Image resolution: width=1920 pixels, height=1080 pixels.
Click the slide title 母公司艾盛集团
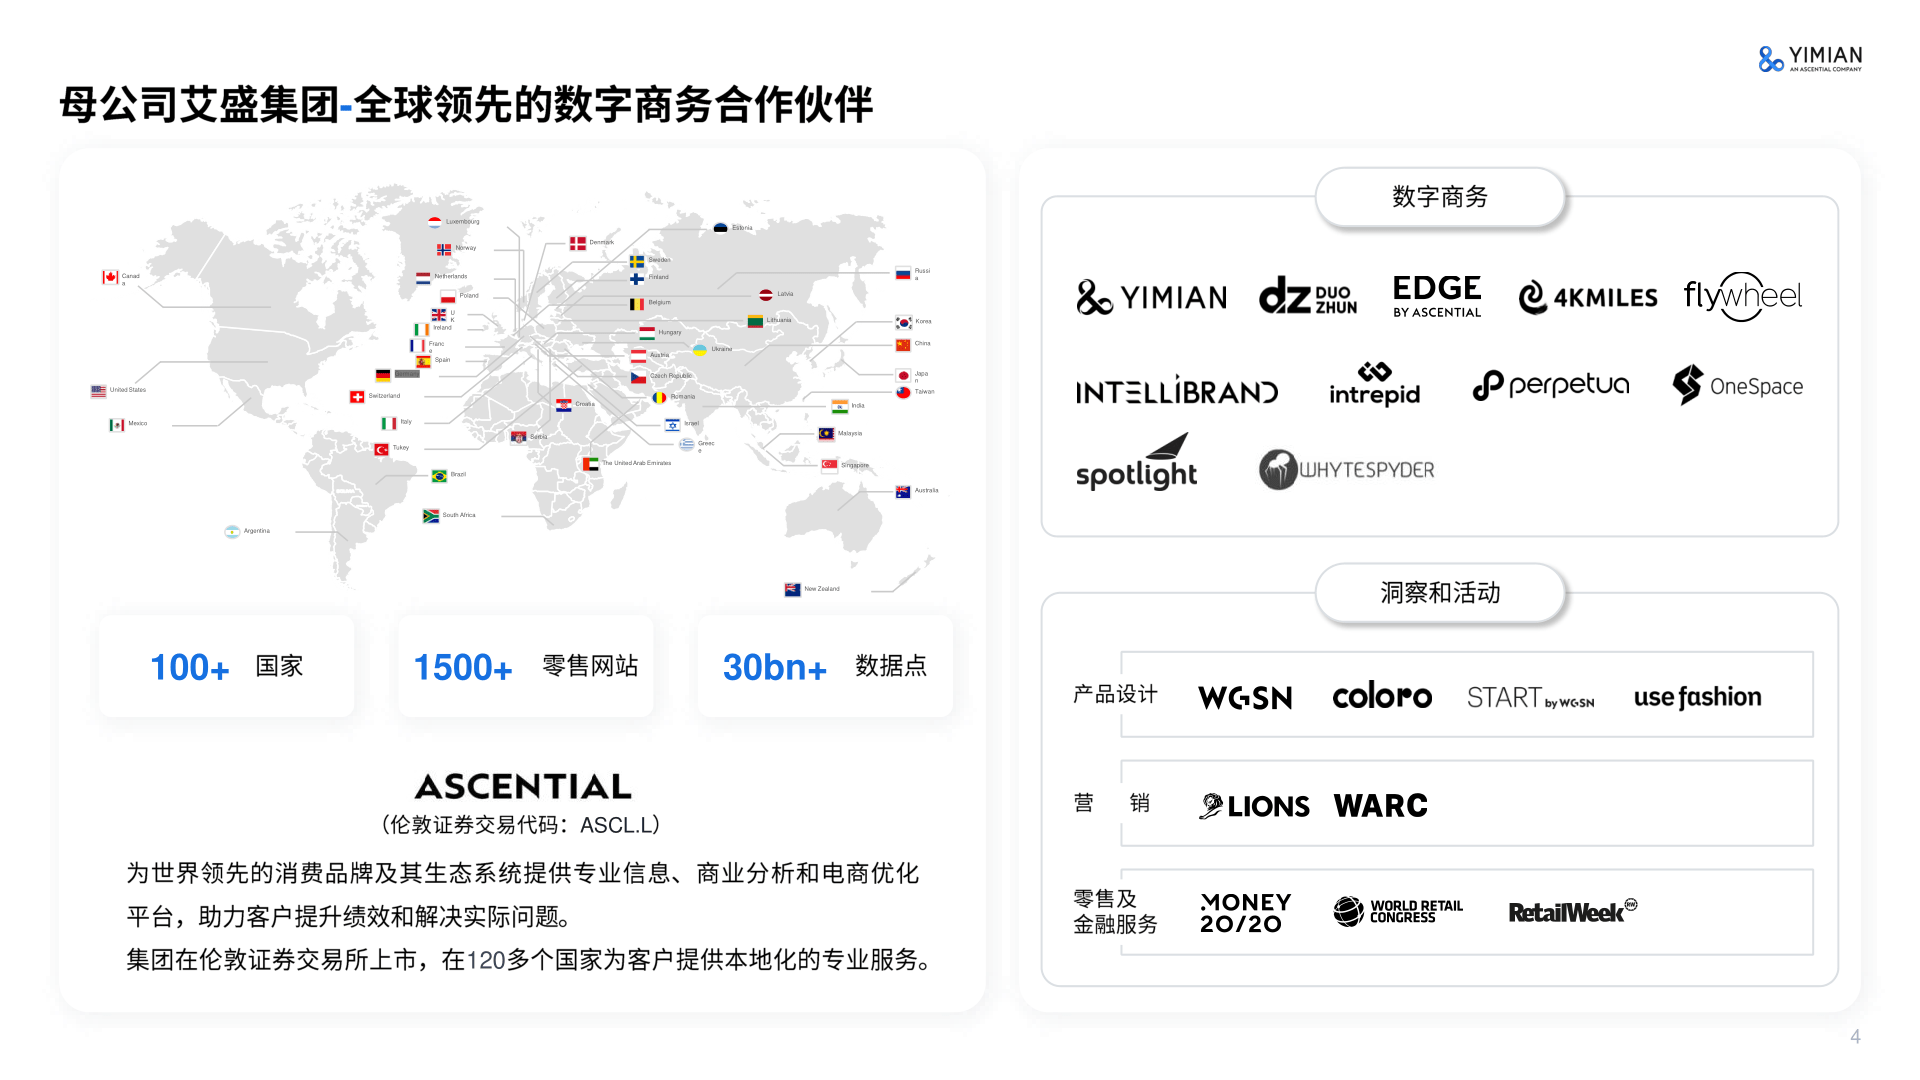point(466,104)
